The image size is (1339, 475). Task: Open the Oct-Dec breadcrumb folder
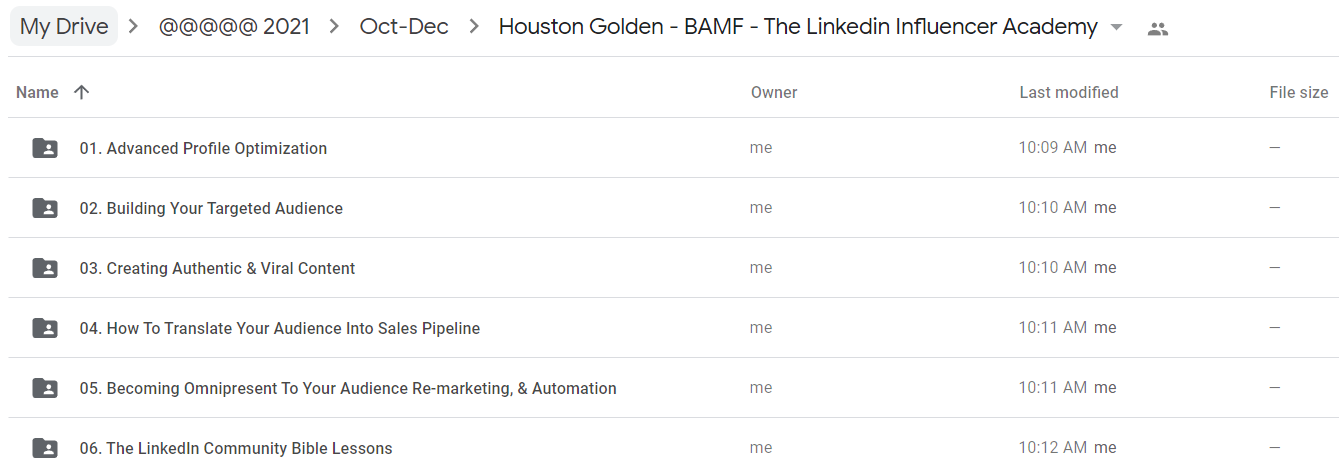pyautogui.click(x=404, y=27)
